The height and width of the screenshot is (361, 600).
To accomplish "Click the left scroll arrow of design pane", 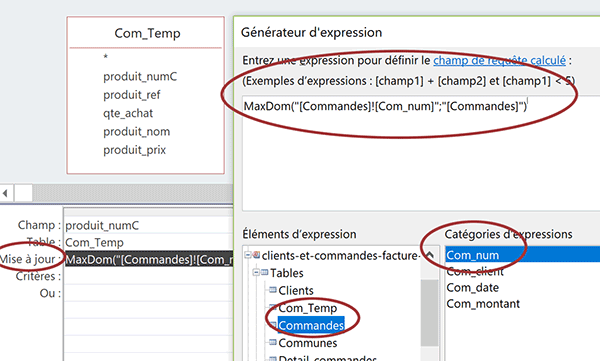I will (x=5, y=193).
